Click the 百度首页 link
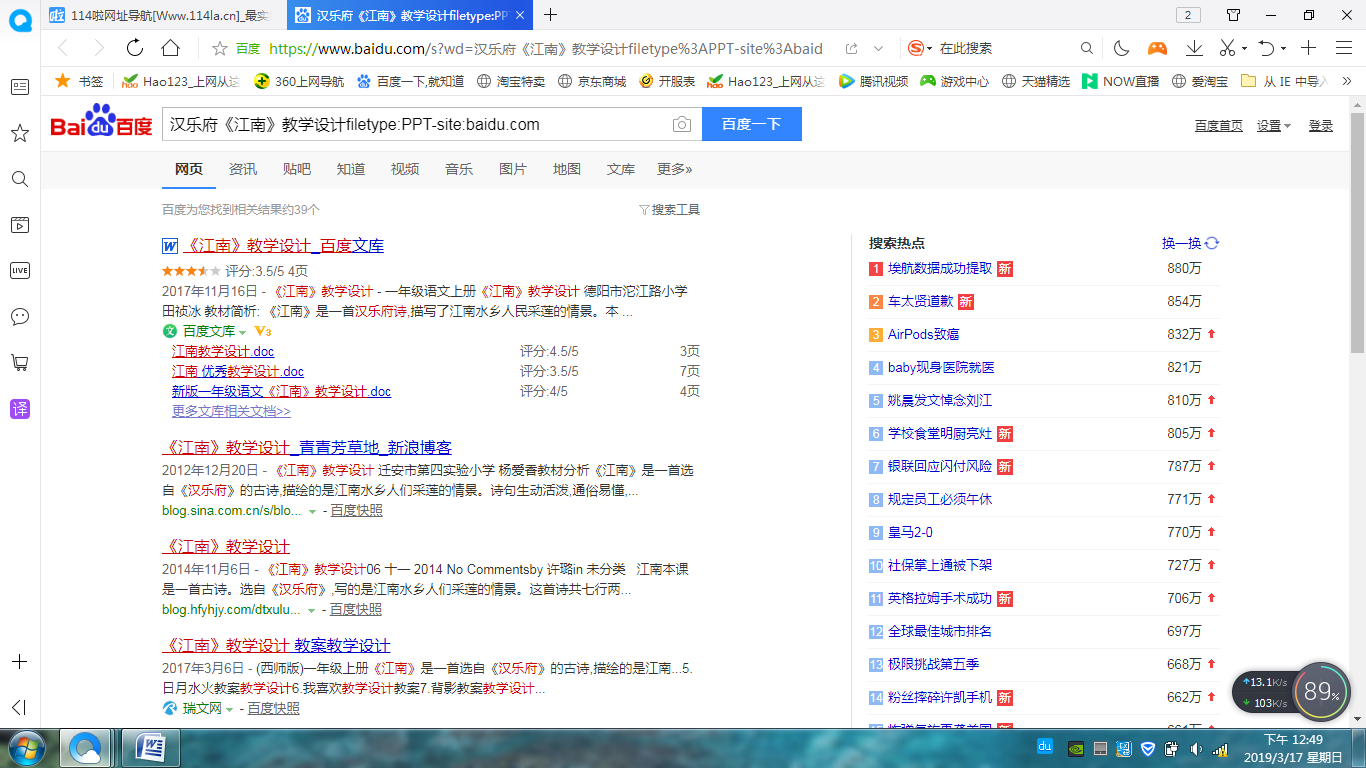This screenshot has width=1366, height=768. [1219, 125]
